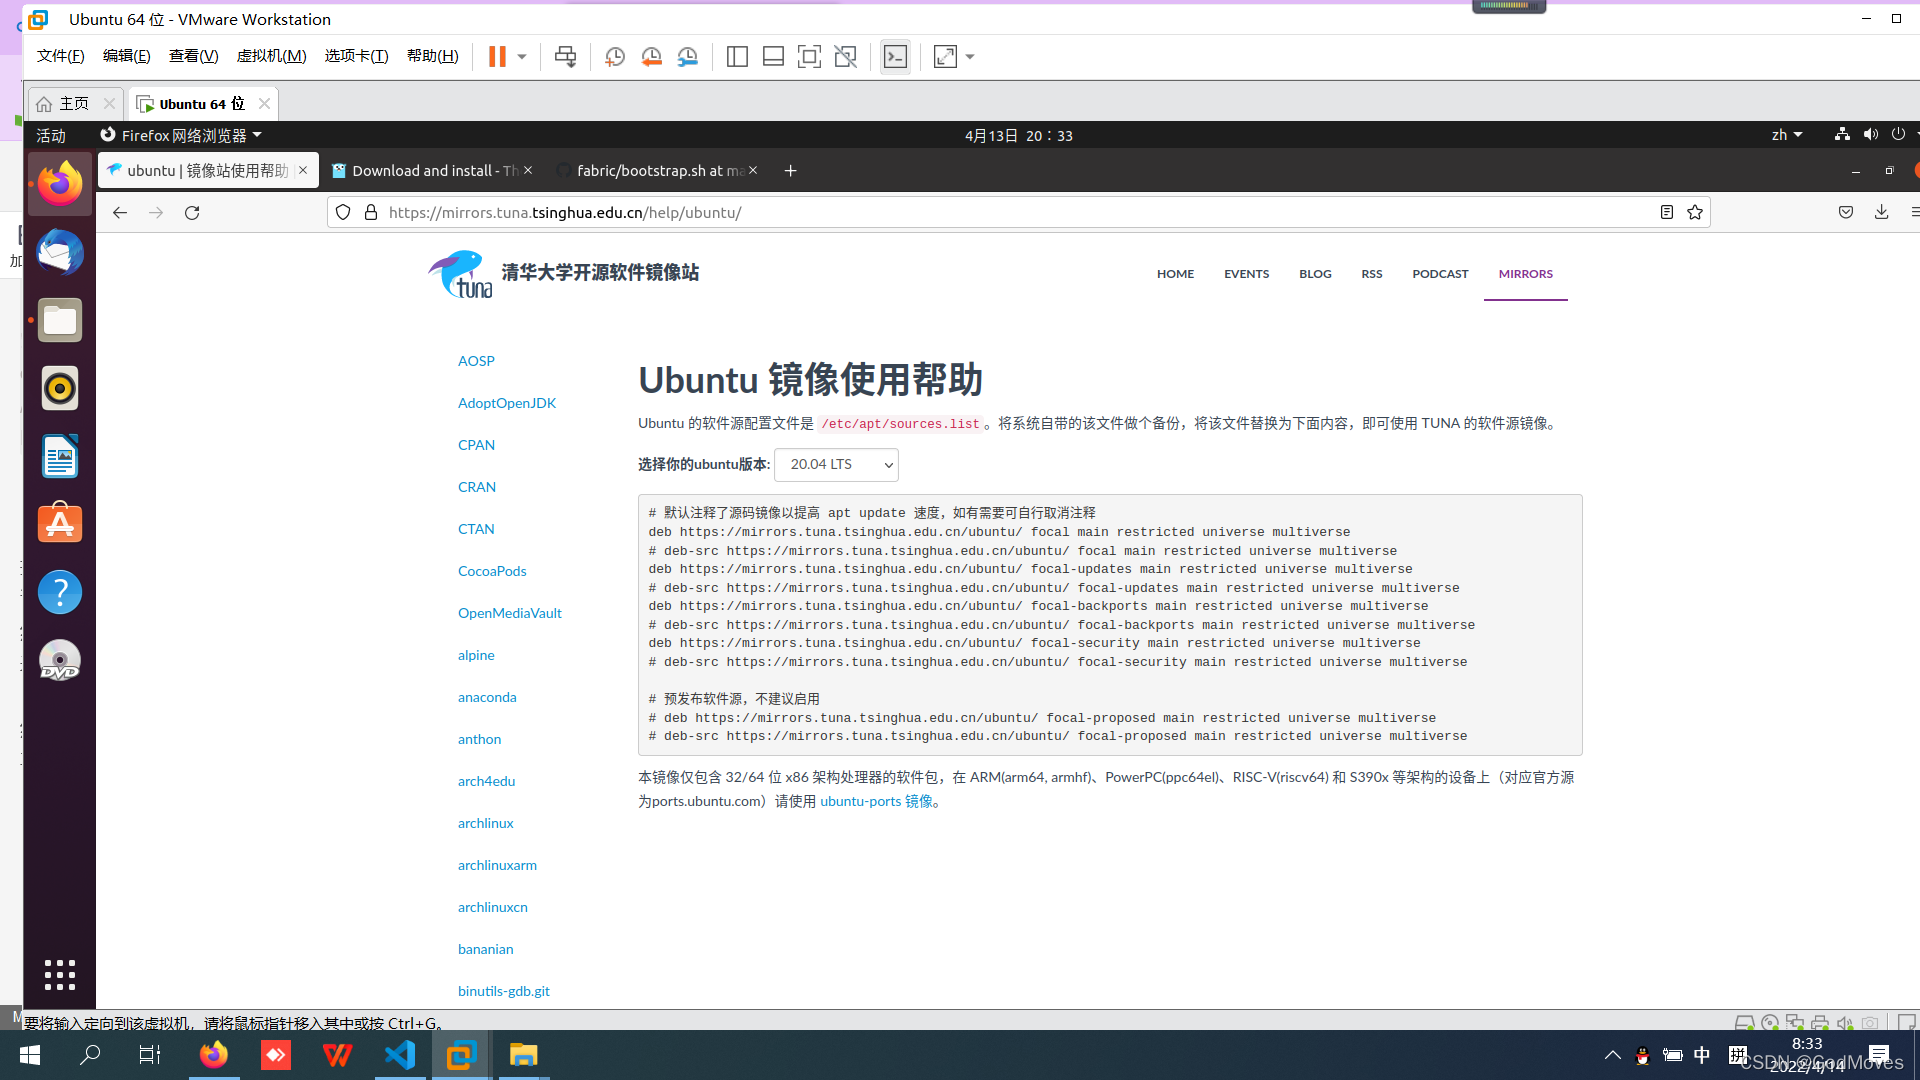Click the Firefox URL address field

click(x=1000, y=212)
